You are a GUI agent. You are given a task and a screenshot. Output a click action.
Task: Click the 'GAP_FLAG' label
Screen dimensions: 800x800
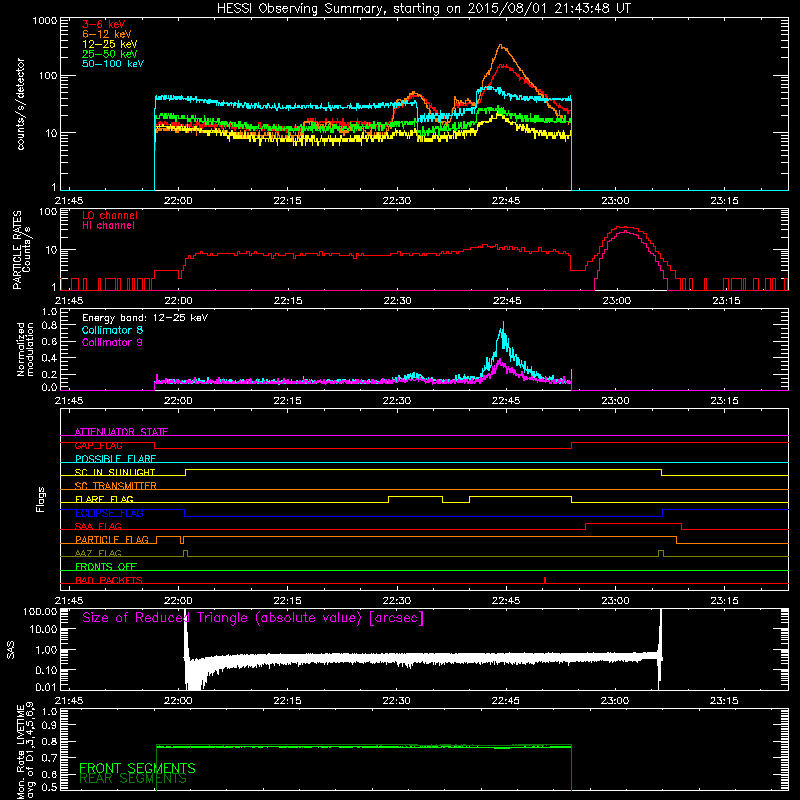coord(98,445)
